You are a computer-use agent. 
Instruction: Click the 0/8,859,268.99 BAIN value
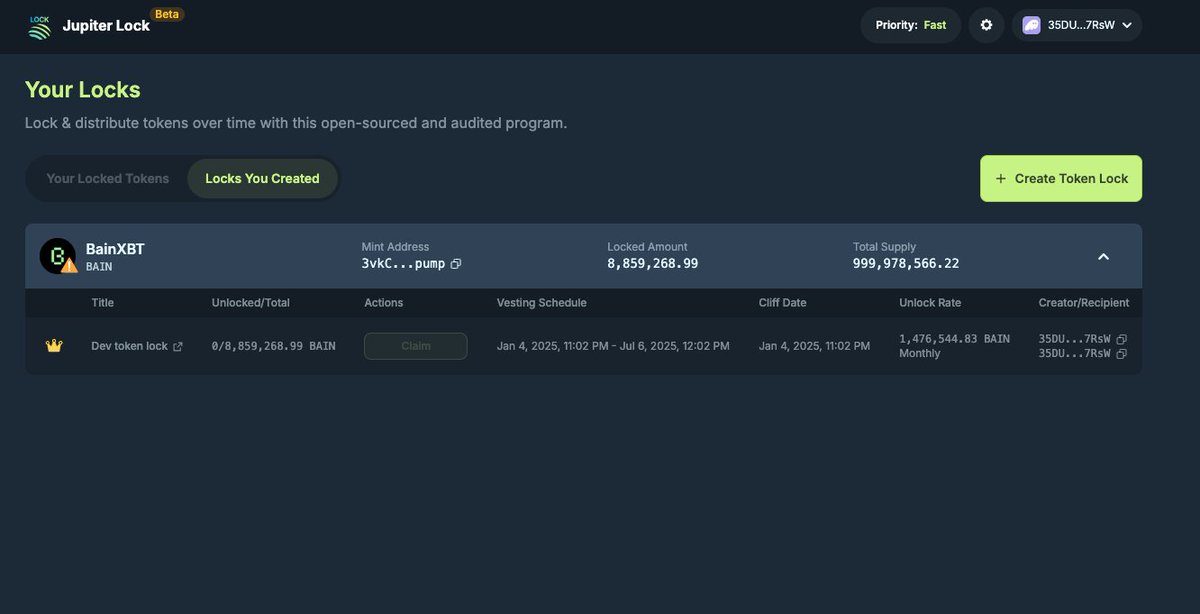pyautogui.click(x=273, y=346)
